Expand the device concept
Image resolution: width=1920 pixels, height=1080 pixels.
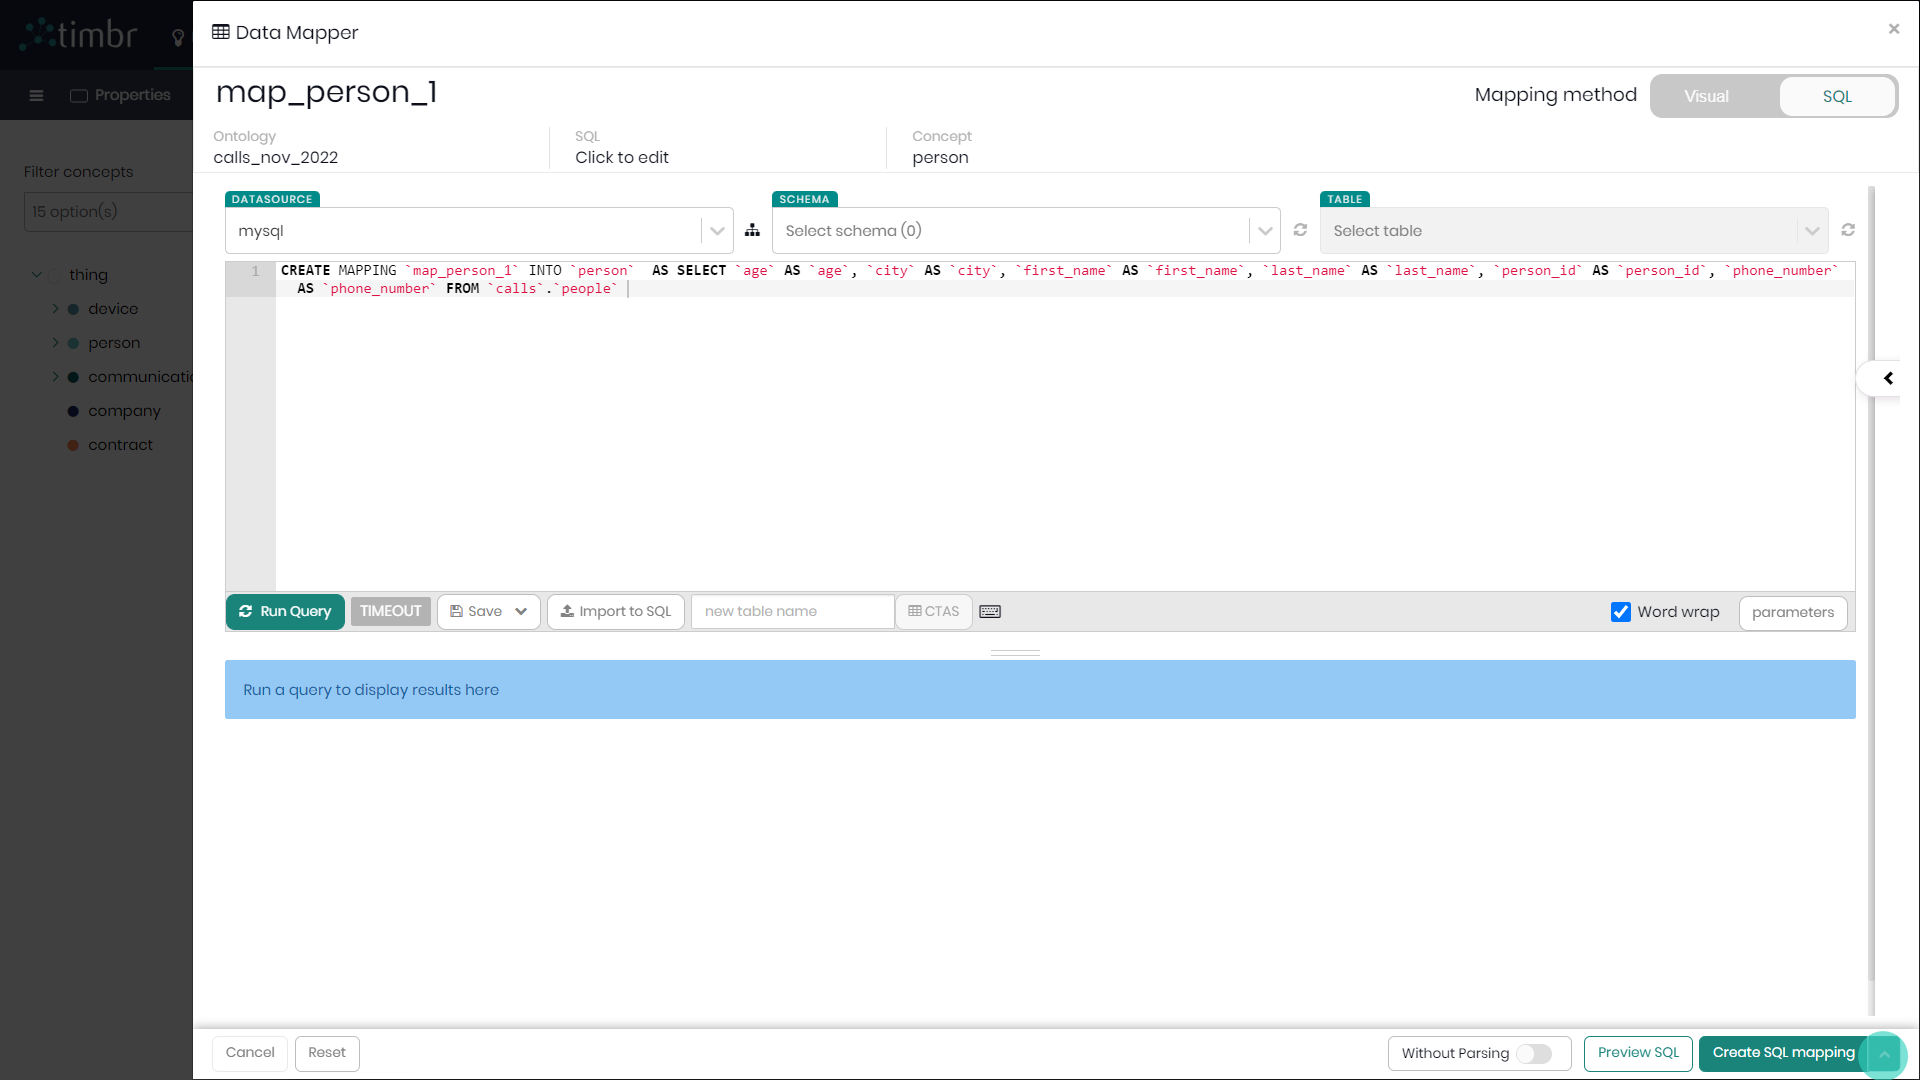(55, 308)
